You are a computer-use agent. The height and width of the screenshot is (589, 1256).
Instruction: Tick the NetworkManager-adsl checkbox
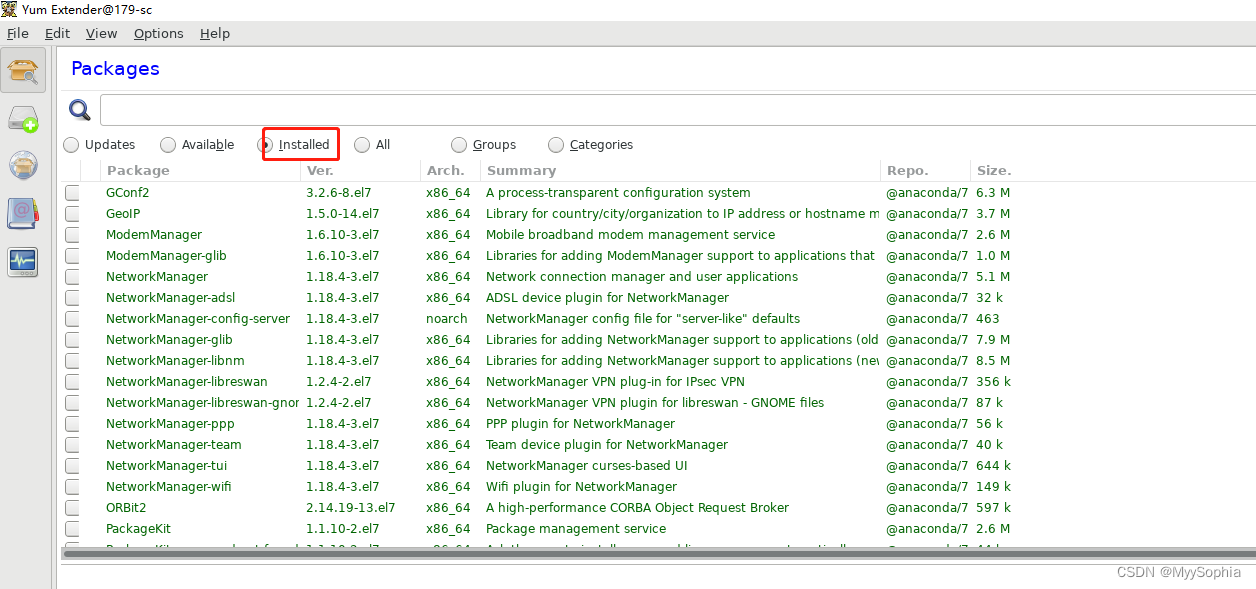point(72,298)
